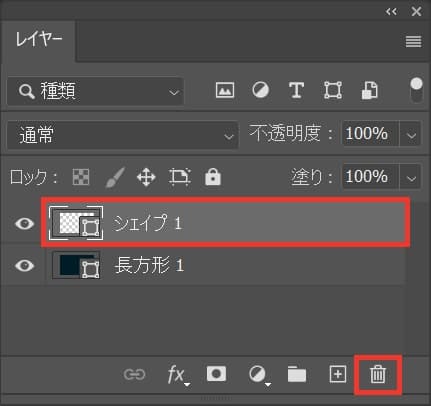The image size is (431, 406).
Task: Hide the 長方形 1 layer
Action: (25, 266)
